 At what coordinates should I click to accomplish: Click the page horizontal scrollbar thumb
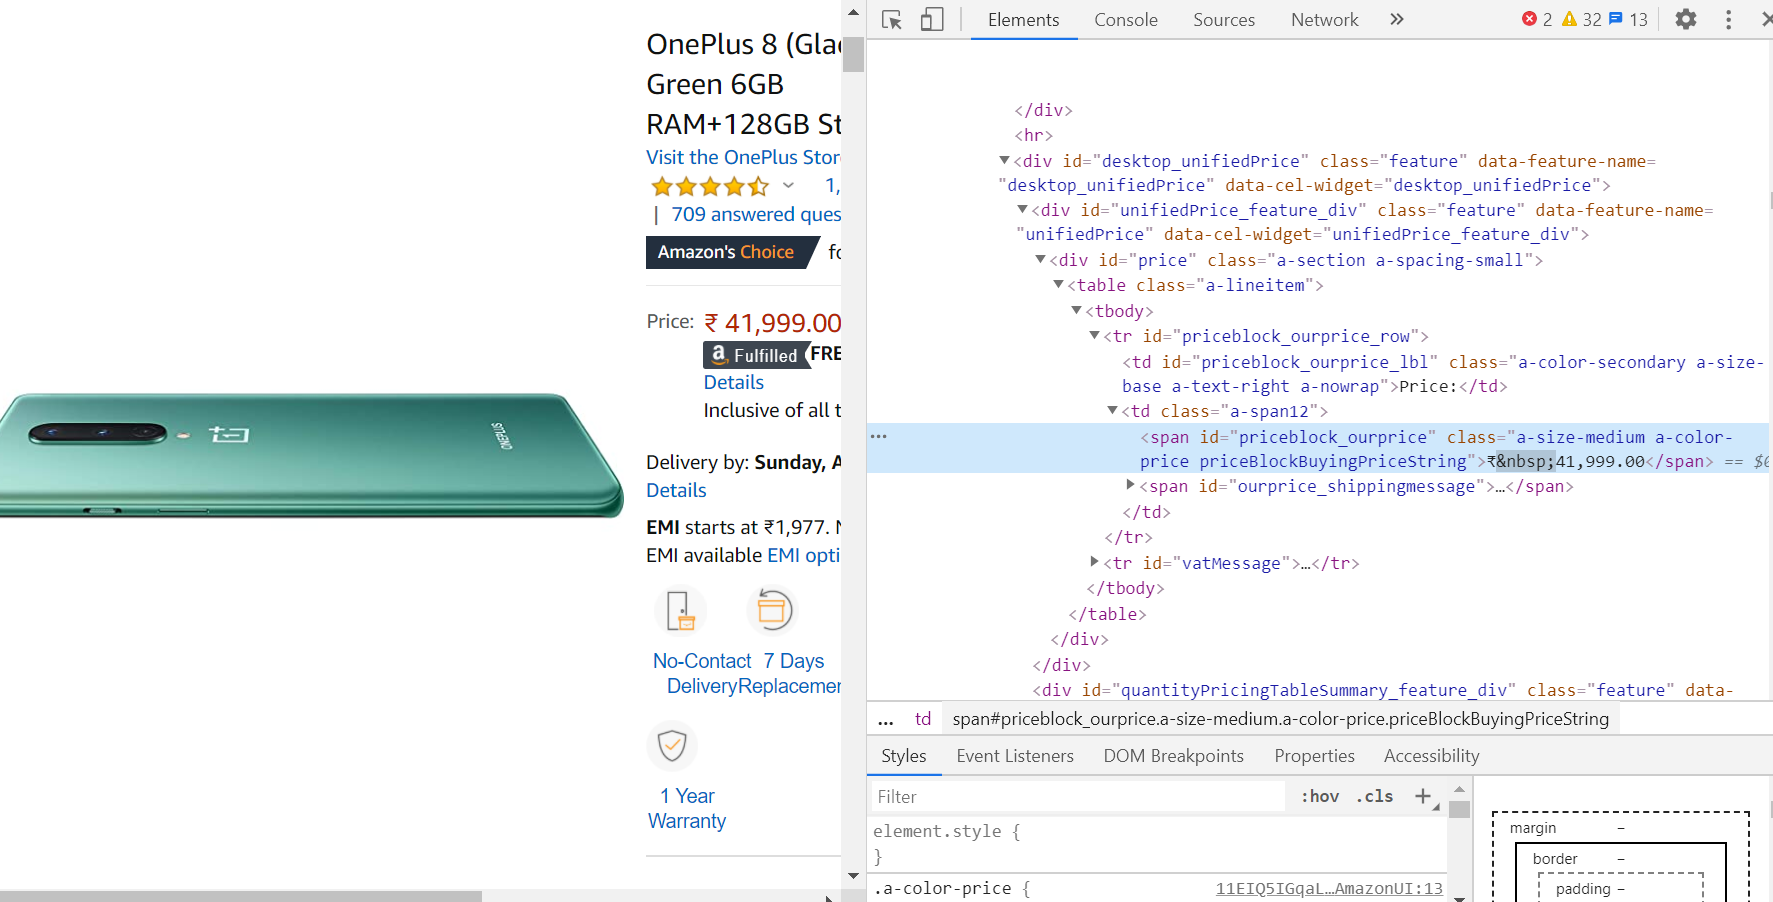pyautogui.click(x=240, y=896)
